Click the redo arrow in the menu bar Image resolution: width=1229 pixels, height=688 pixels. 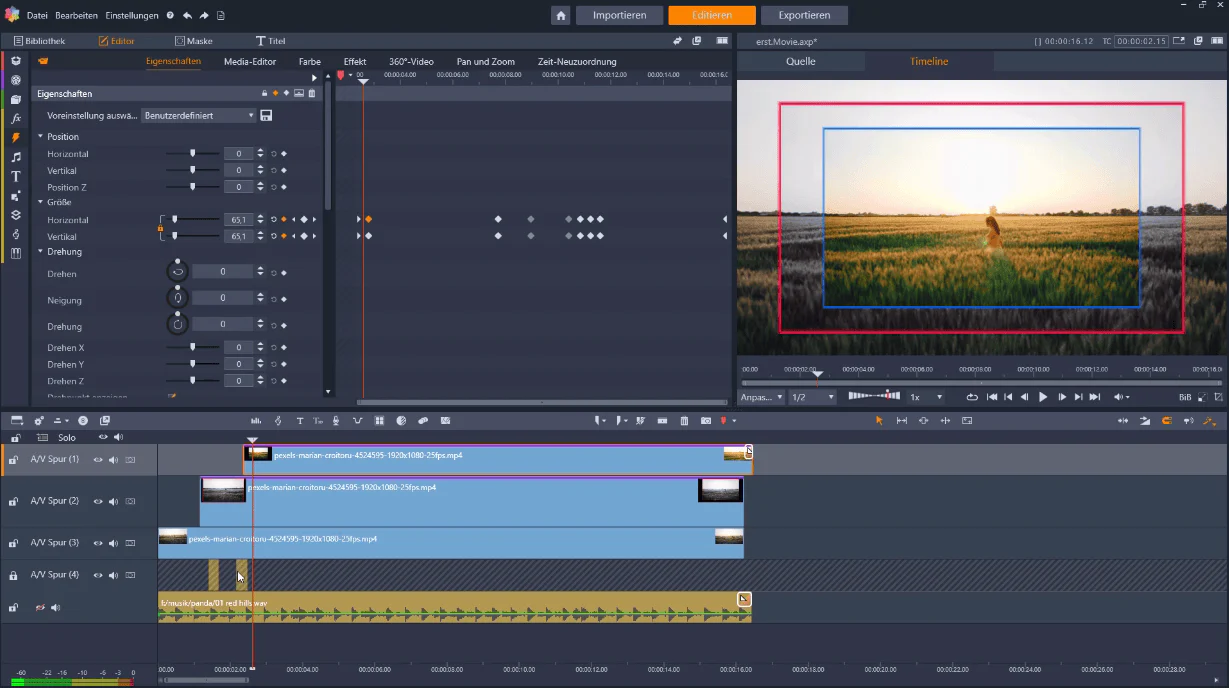(x=204, y=16)
